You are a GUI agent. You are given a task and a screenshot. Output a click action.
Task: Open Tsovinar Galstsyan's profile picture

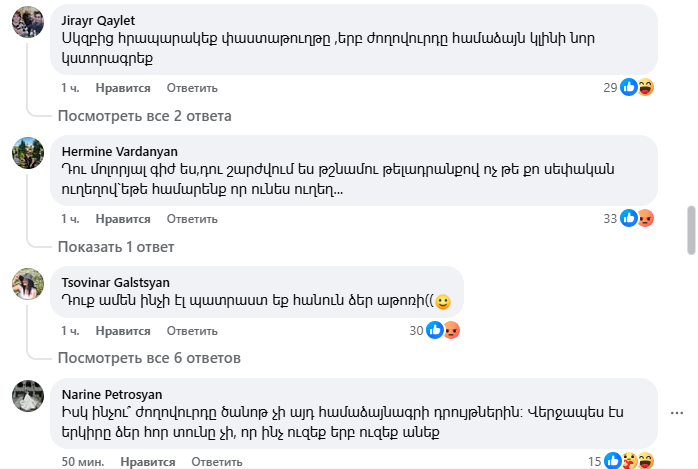tap(27, 283)
